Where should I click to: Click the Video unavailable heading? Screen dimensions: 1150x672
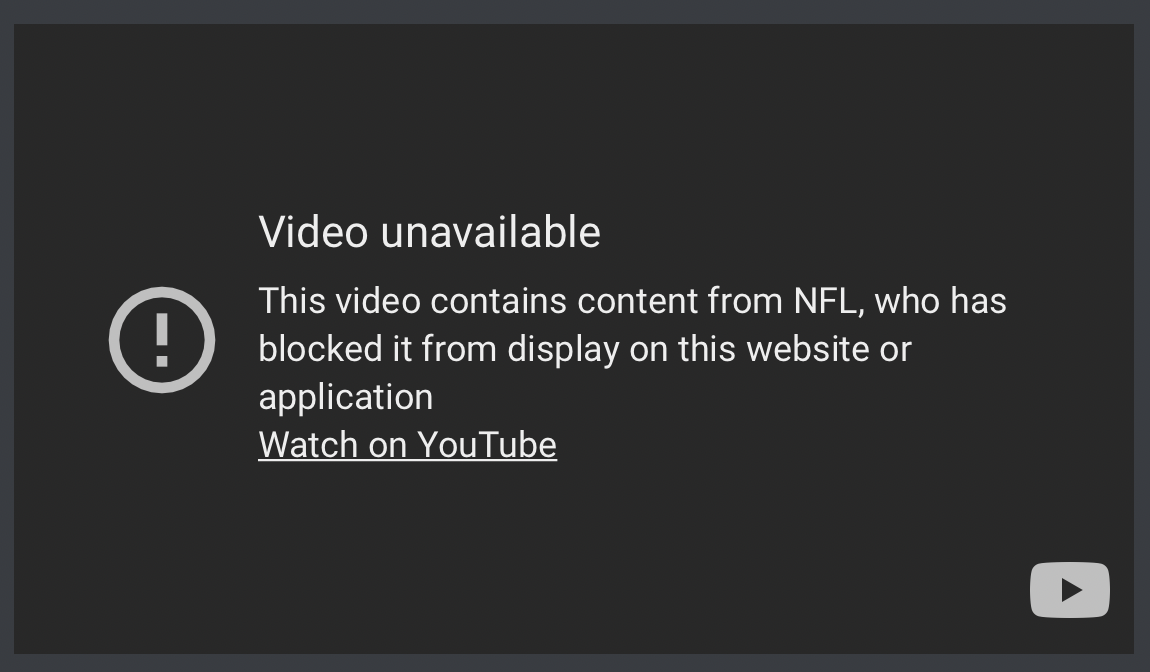(x=430, y=233)
